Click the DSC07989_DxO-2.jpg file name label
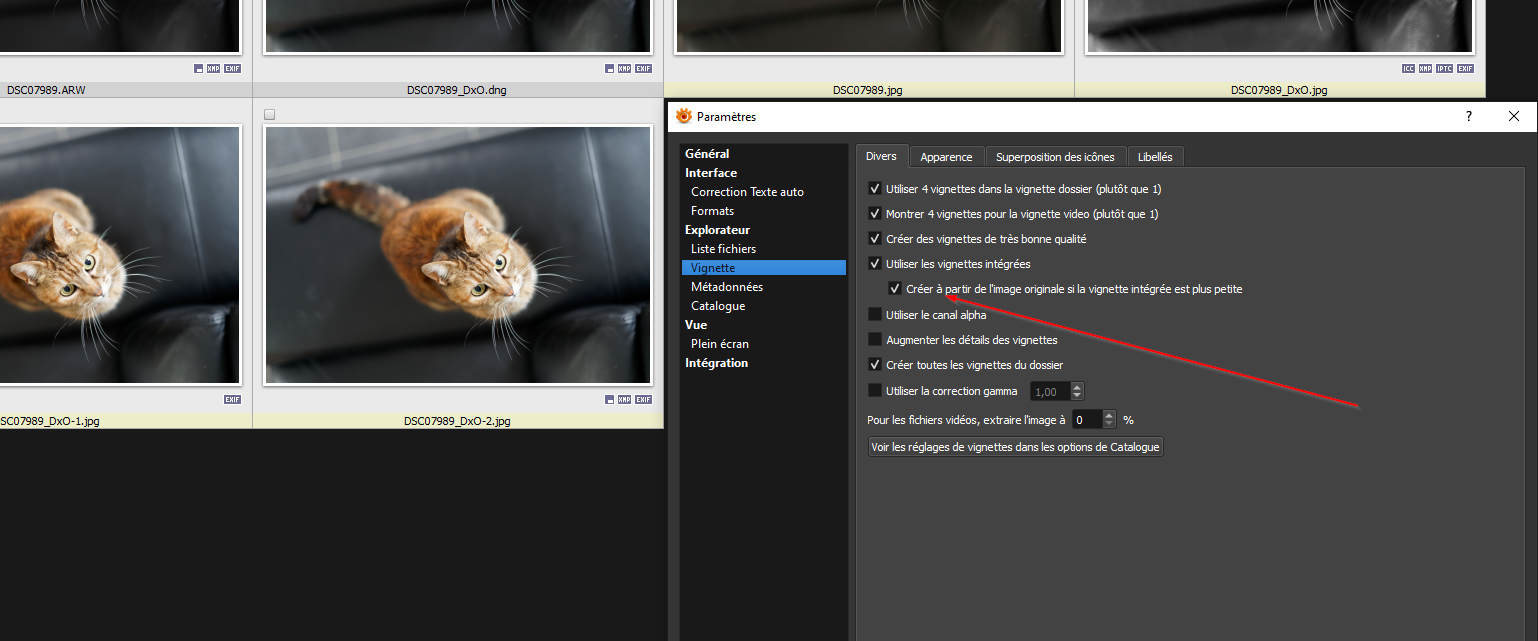Screen dimensions: 1538x641 pos(457,421)
